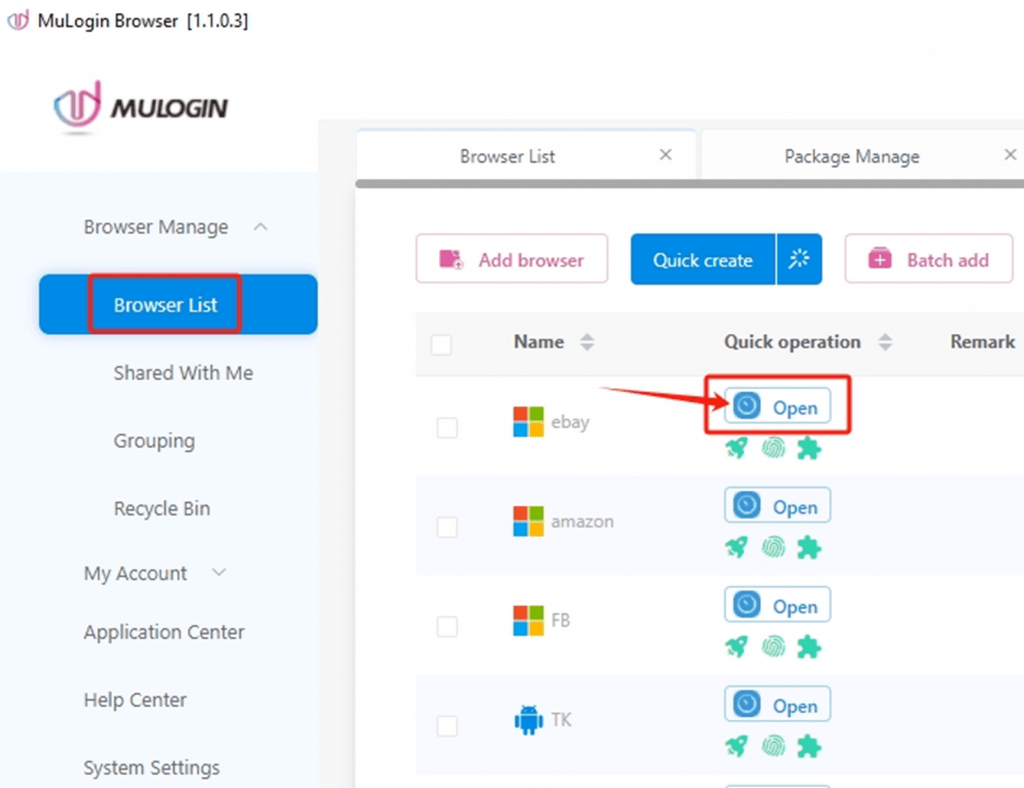Sort the list by Name column
This screenshot has width=1024, height=788.
pyautogui.click(x=587, y=342)
